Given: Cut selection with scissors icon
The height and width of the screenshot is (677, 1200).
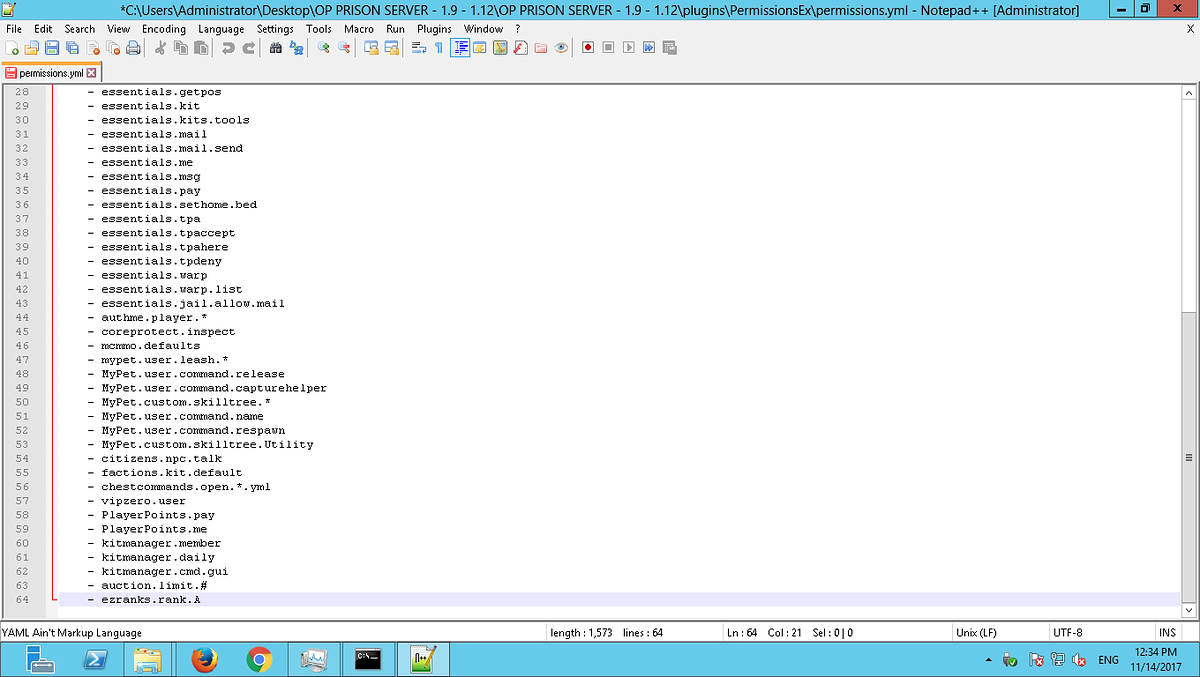Looking at the screenshot, I should click(x=160, y=47).
